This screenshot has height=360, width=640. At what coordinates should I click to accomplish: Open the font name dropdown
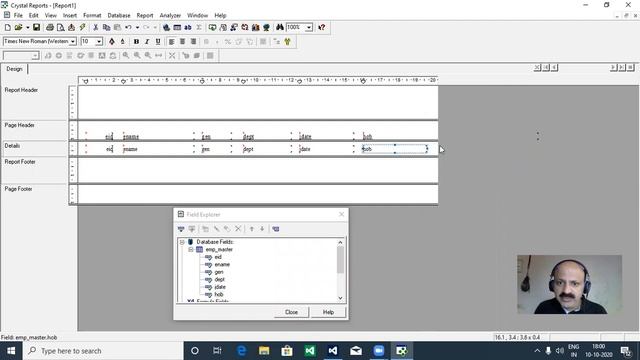pyautogui.click(x=73, y=42)
